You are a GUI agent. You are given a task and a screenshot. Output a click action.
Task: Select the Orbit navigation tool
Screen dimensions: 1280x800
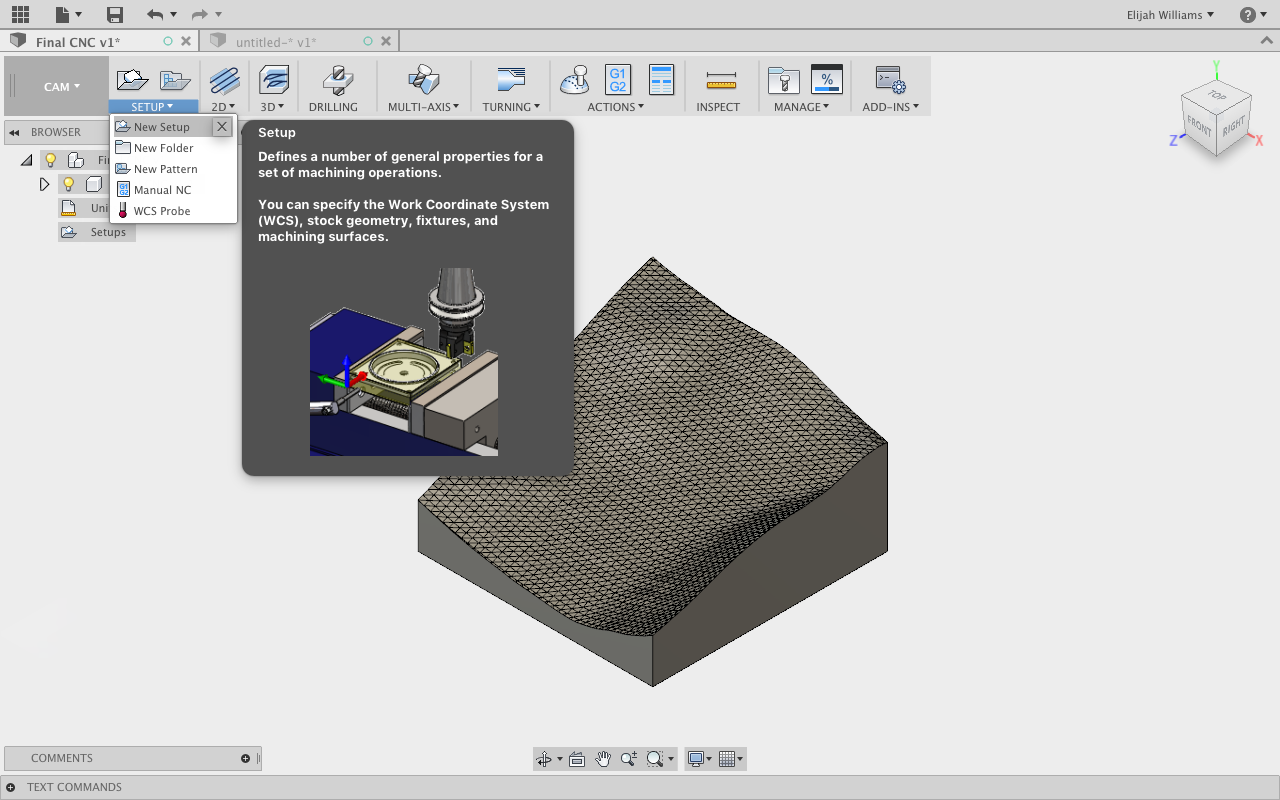(x=544, y=759)
